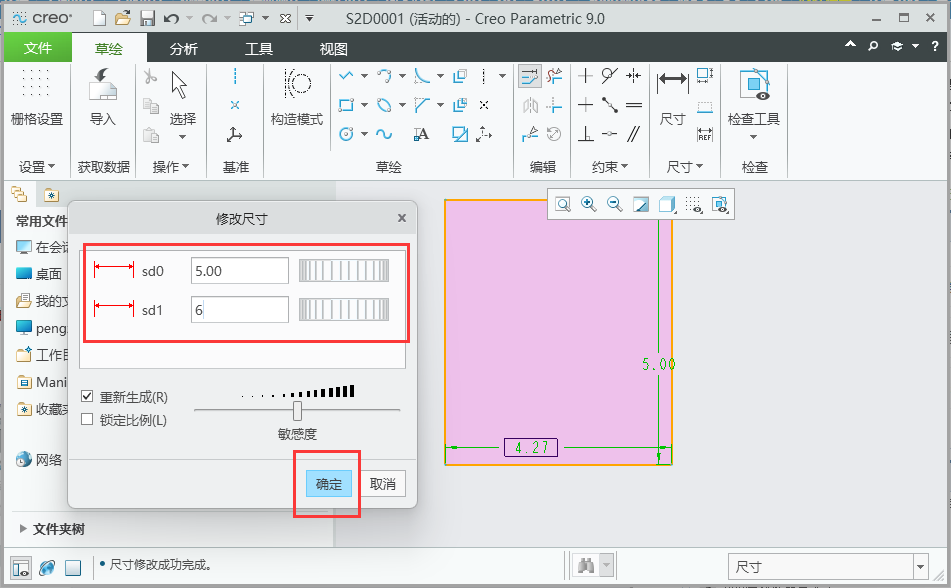Viewport: 951px width, 588px height.
Task: Select the sketch Text tool
Action: pos(422,134)
